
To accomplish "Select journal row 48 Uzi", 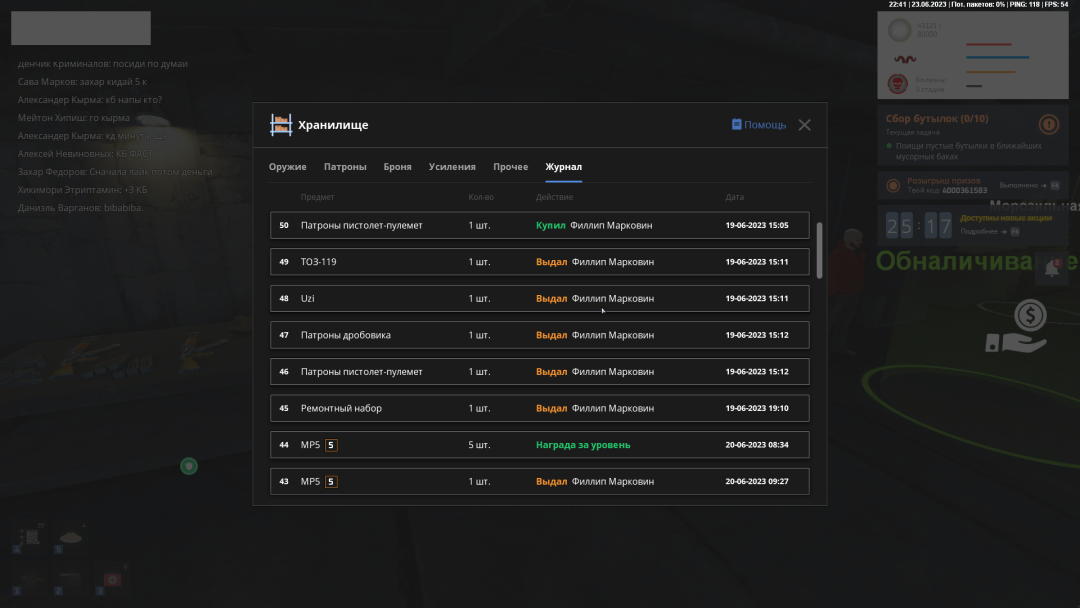I will 540,298.
